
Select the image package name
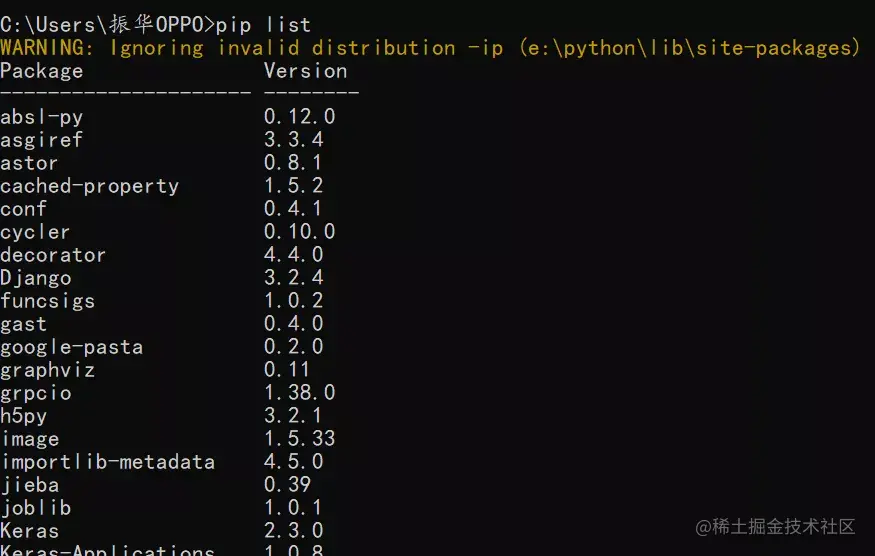pos(30,439)
